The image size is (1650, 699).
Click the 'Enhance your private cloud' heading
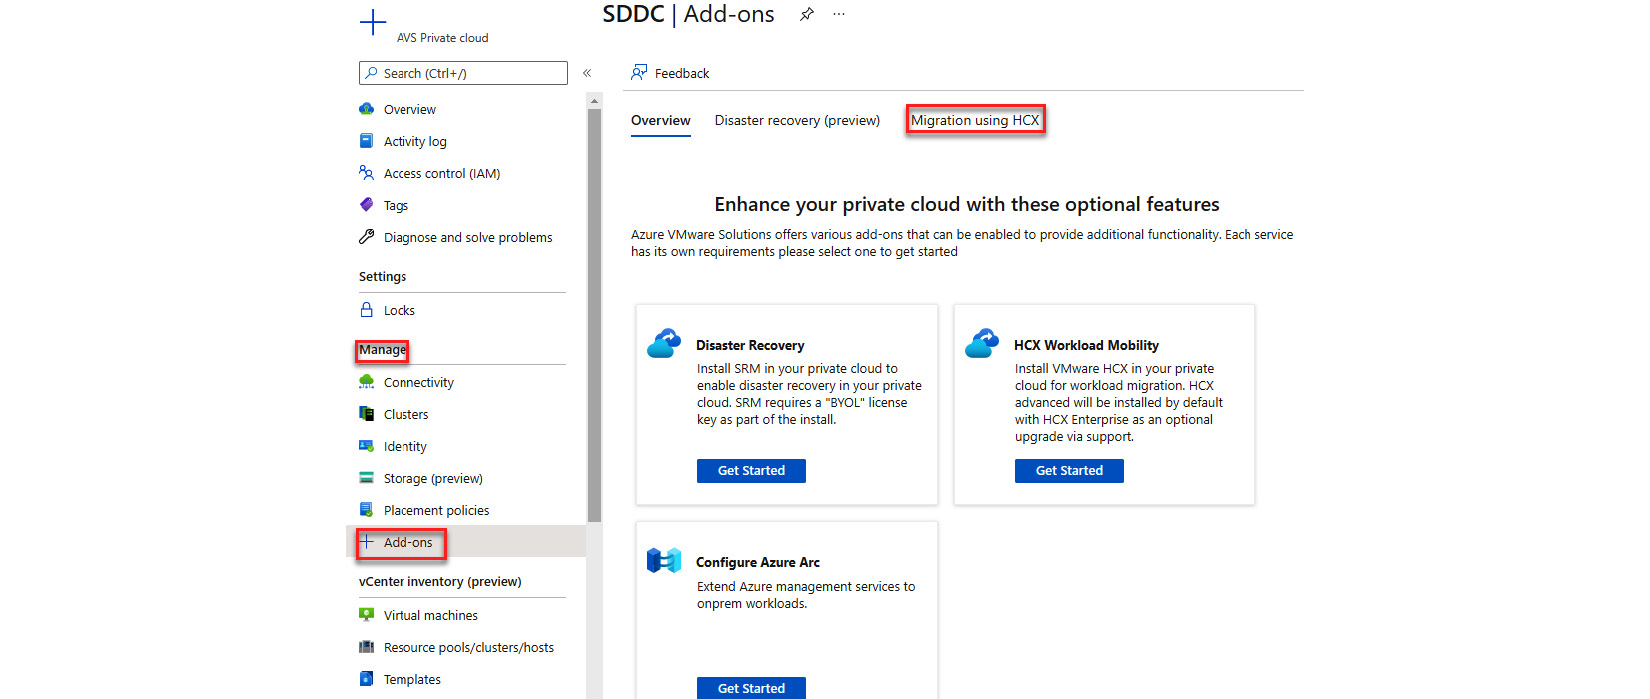[967, 204]
